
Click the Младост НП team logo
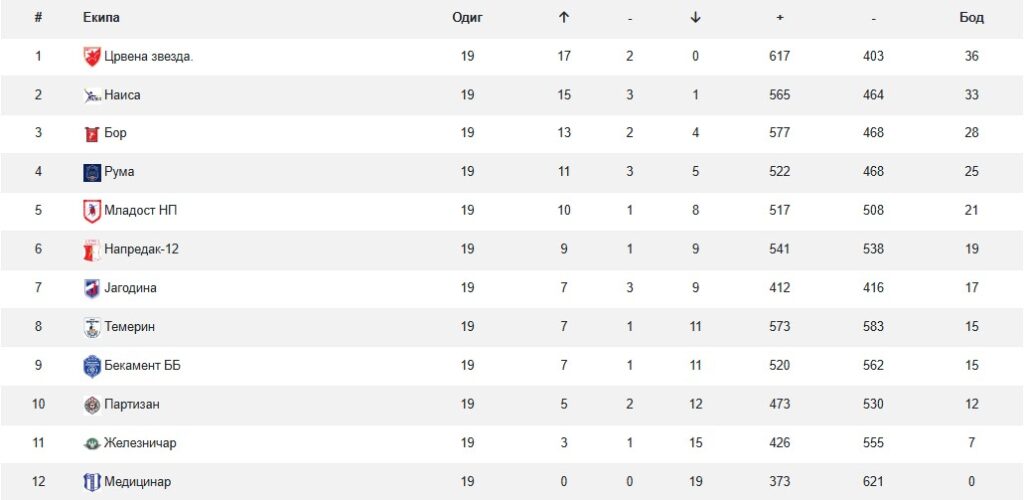click(92, 211)
